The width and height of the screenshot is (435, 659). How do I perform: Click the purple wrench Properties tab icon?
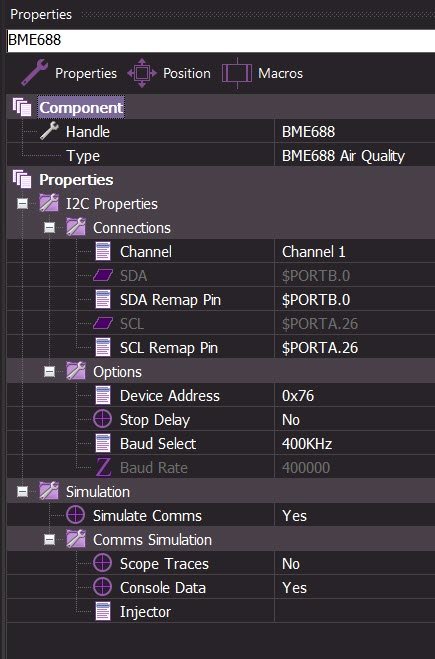(34, 73)
